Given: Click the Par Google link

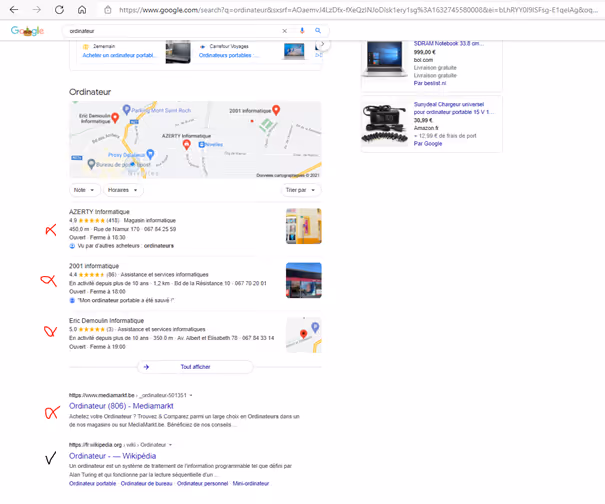Looking at the screenshot, I should 428,144.
